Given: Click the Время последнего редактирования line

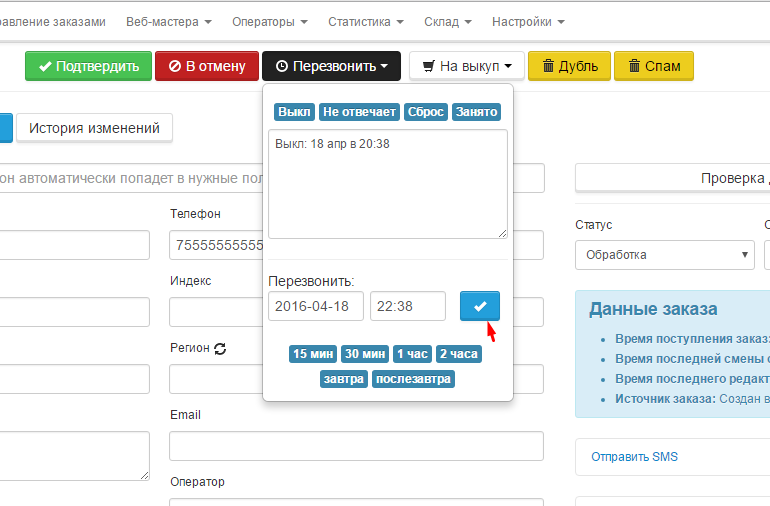Looking at the screenshot, I should [x=692, y=379].
